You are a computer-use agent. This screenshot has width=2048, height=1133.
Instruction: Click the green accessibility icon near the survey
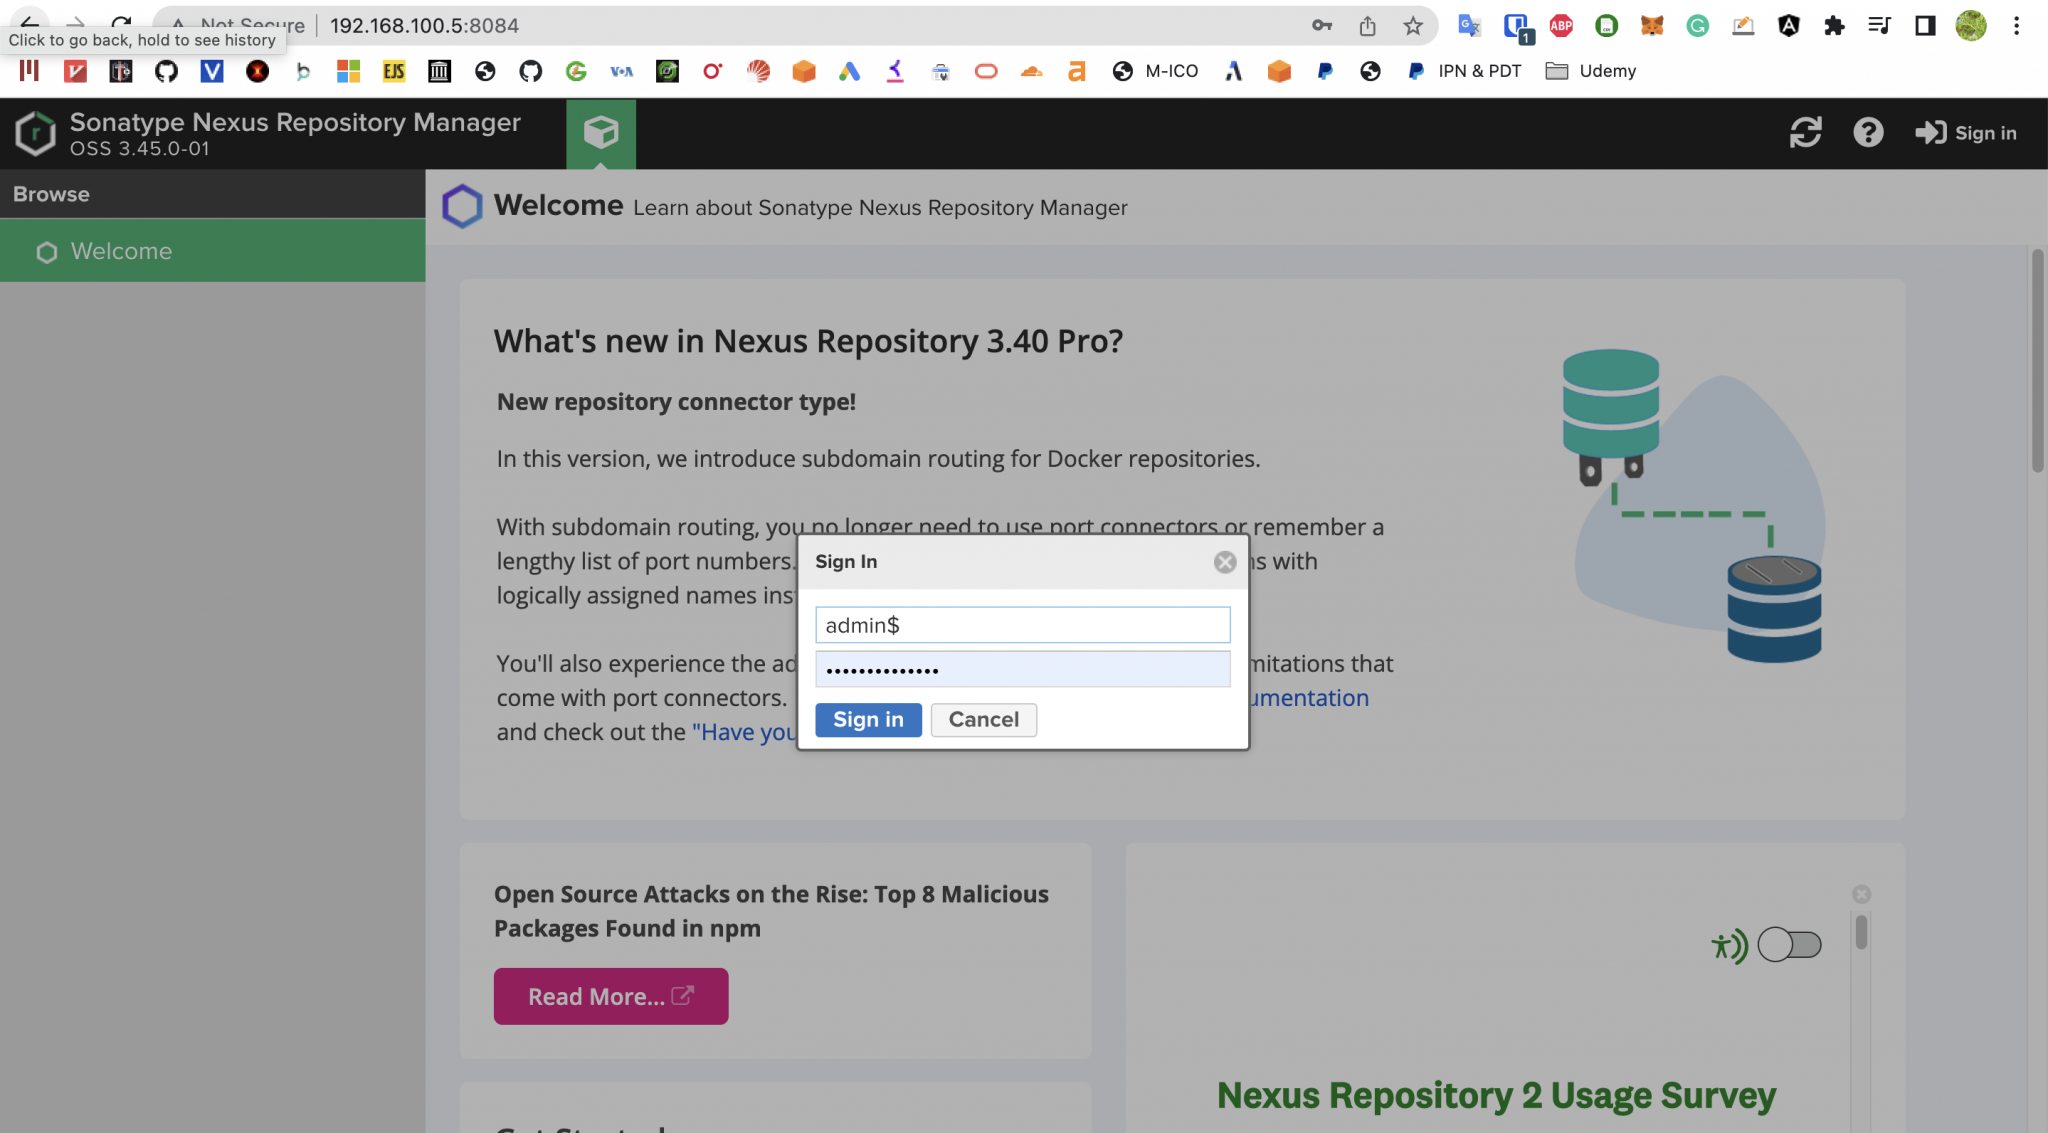[1729, 944]
